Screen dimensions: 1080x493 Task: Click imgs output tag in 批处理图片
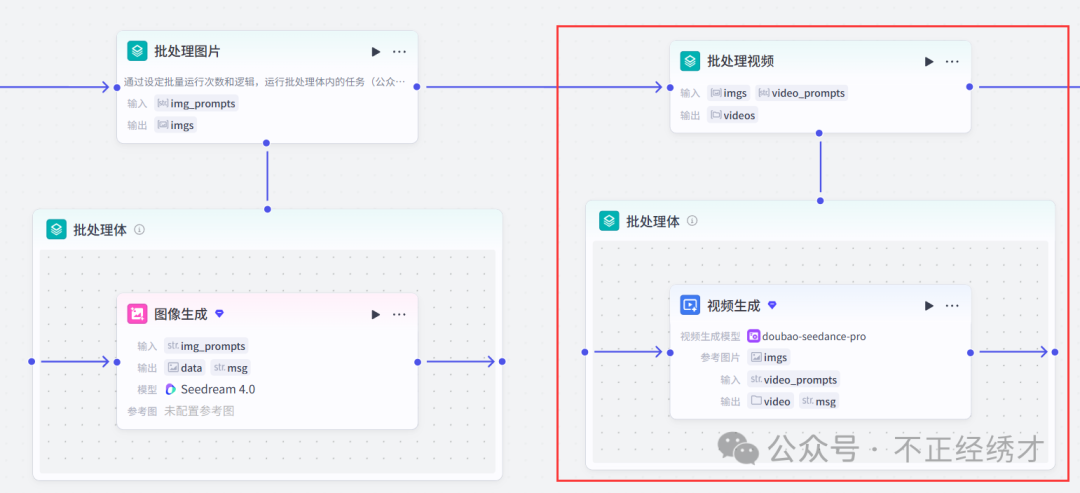175,125
